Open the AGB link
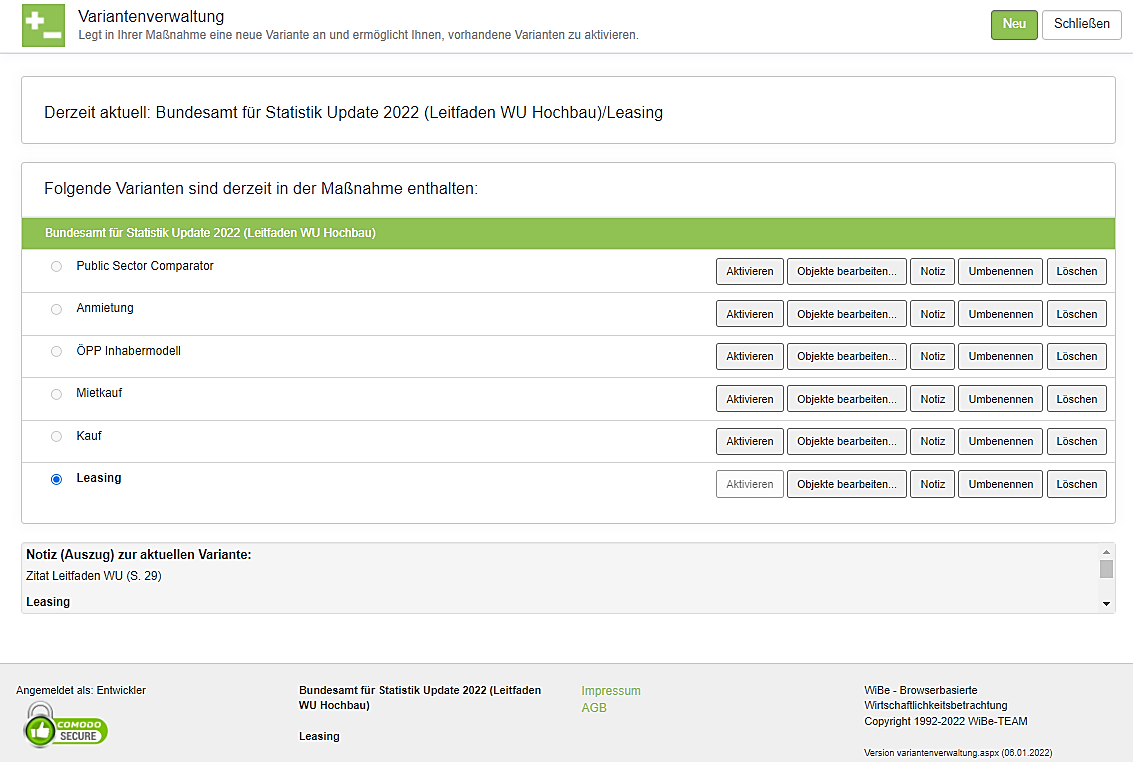Image resolution: width=1133 pixels, height=762 pixels. [x=594, y=708]
